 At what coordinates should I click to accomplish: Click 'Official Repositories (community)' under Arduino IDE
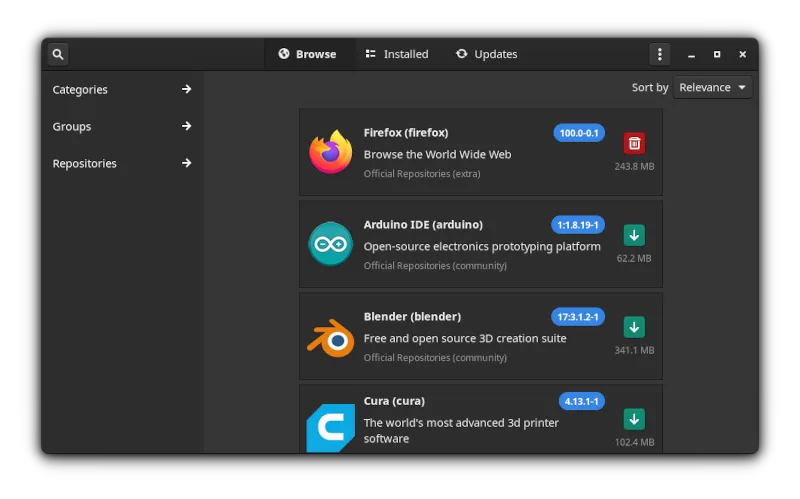(x=435, y=266)
